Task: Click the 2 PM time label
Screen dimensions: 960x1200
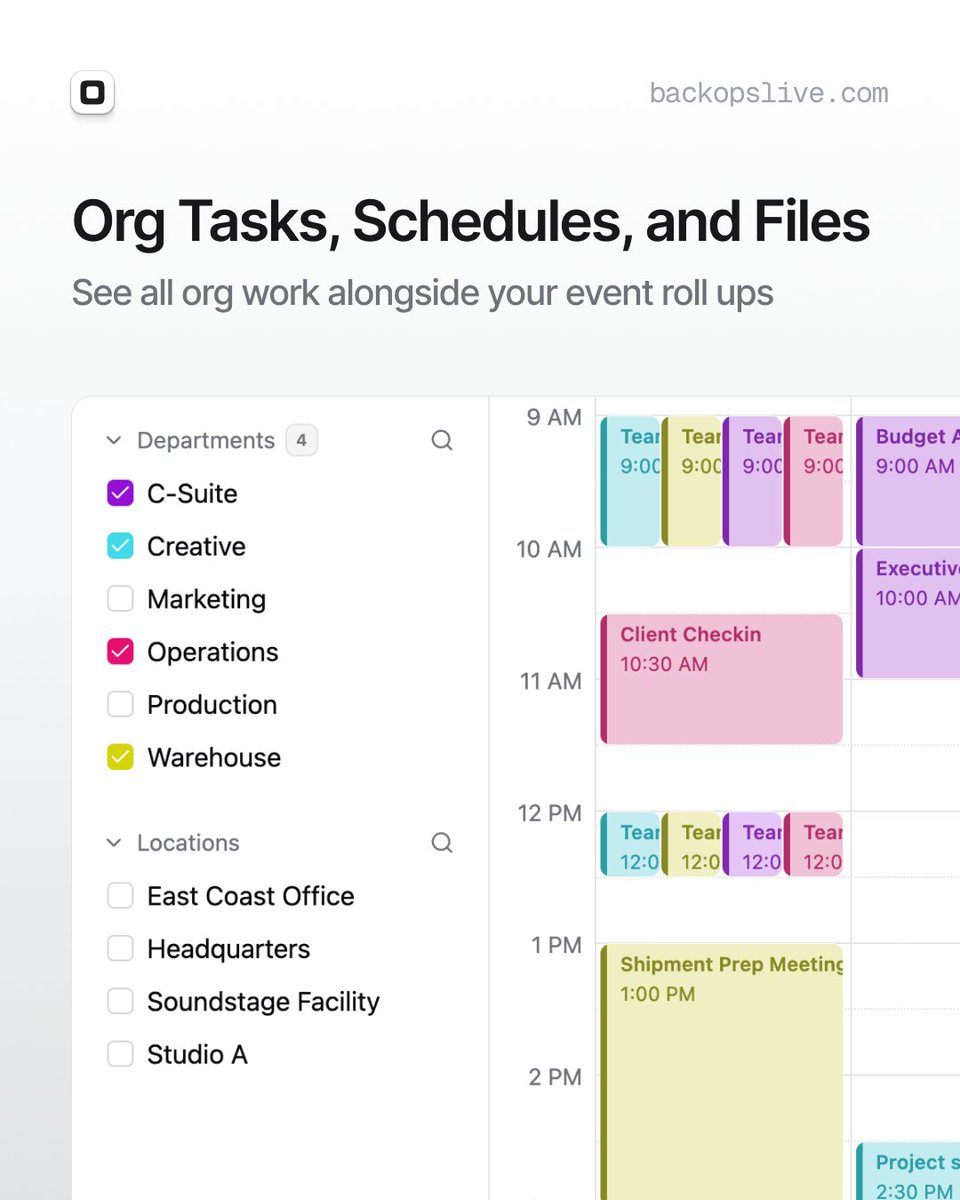Action: point(554,1077)
